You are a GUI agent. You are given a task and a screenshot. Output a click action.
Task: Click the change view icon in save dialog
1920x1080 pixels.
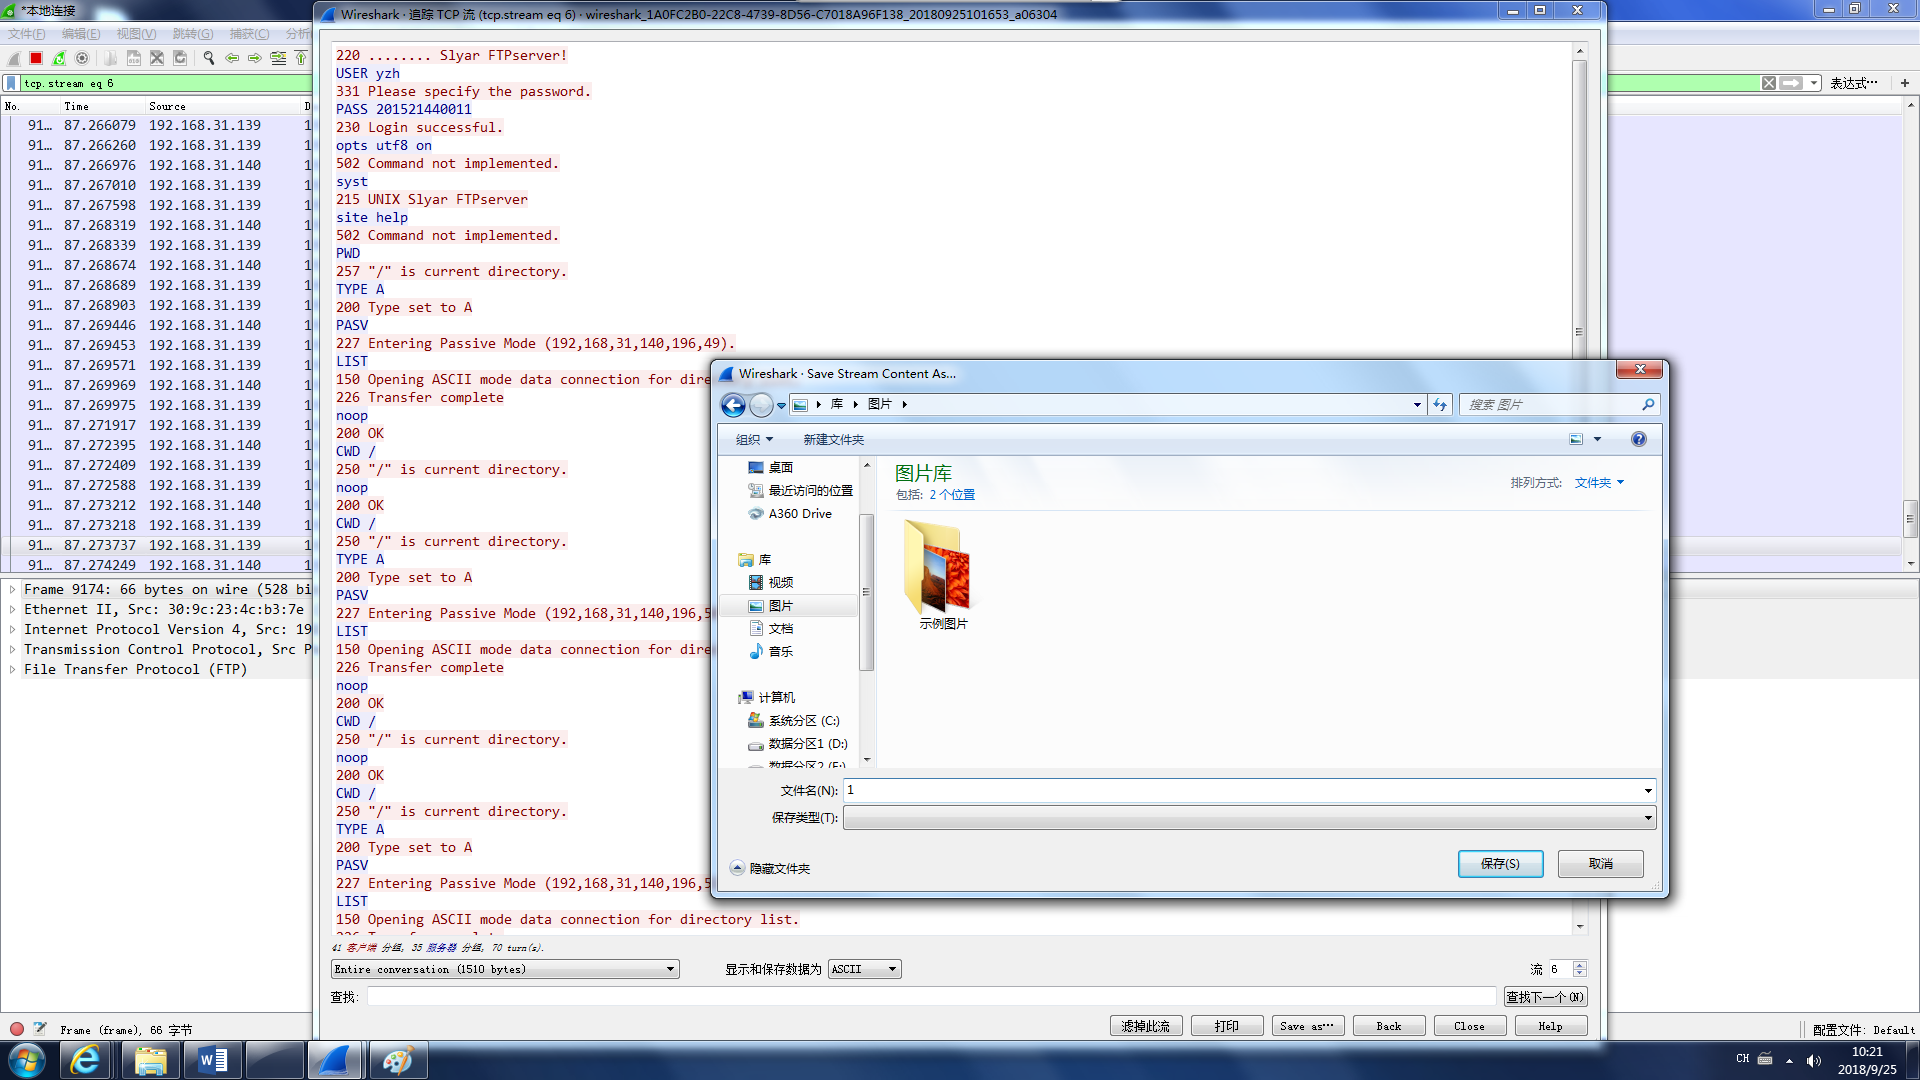coord(1576,439)
